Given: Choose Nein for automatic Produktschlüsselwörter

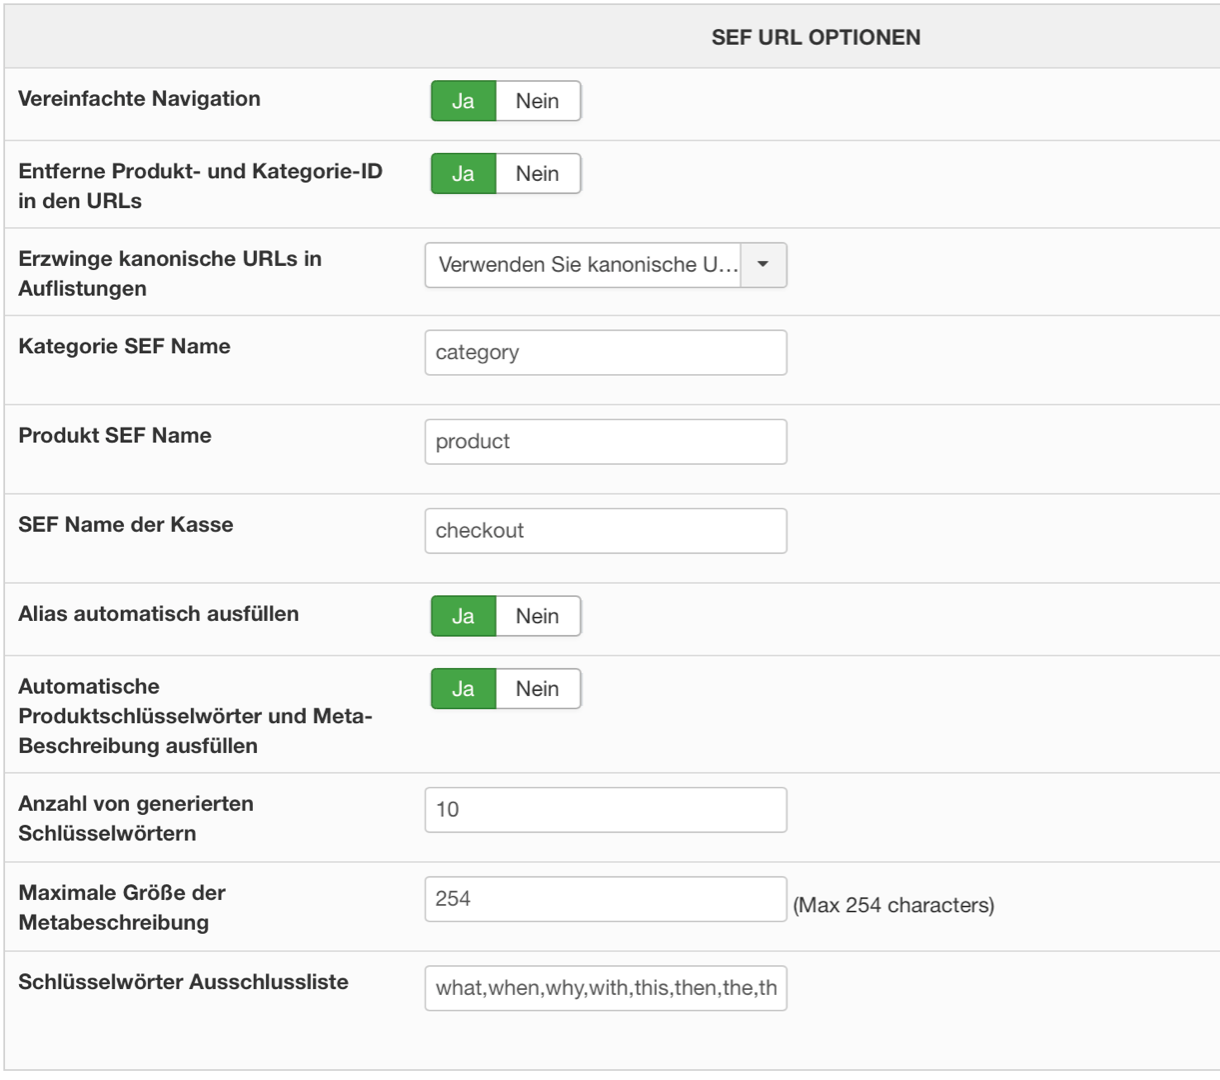Looking at the screenshot, I should click(538, 689).
